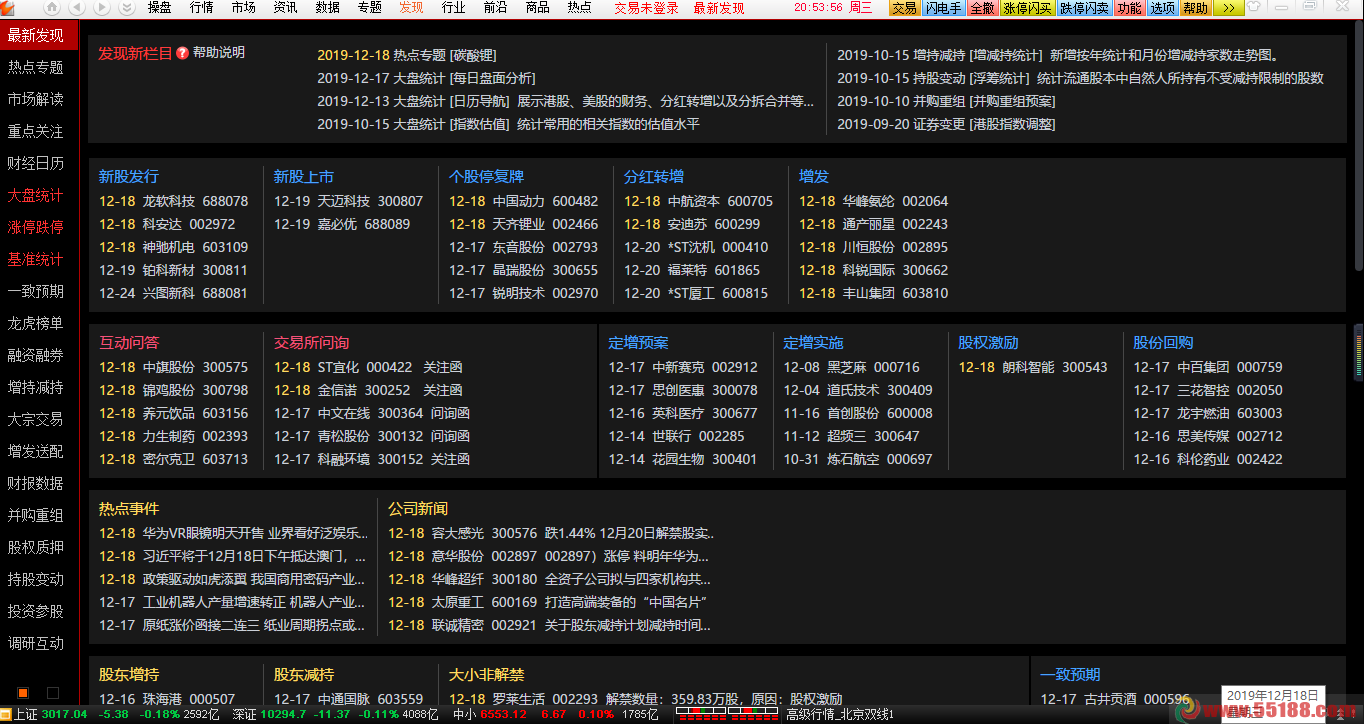Click the 龙软科技 688078 new-issue row

tap(174, 201)
